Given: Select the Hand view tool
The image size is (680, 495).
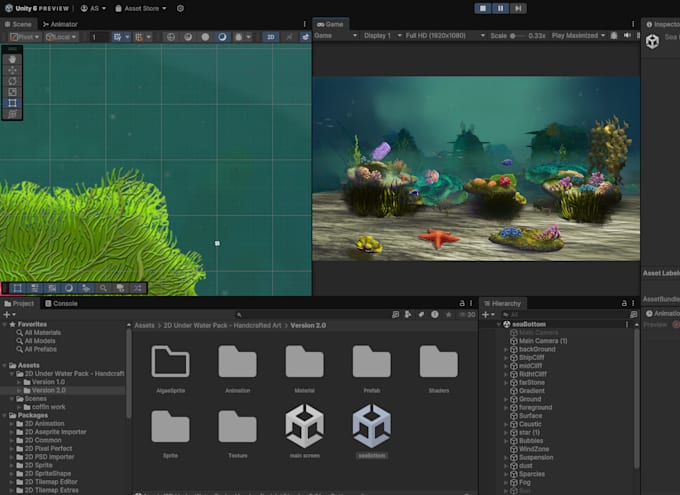Looking at the screenshot, I should click(12, 59).
